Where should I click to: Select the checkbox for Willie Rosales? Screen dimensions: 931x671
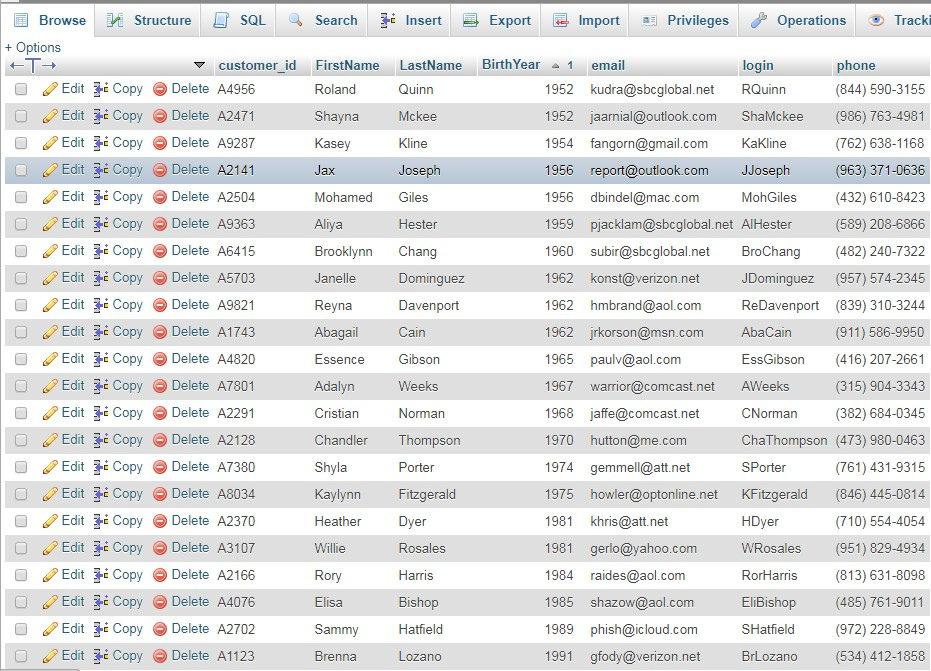tap(21, 548)
